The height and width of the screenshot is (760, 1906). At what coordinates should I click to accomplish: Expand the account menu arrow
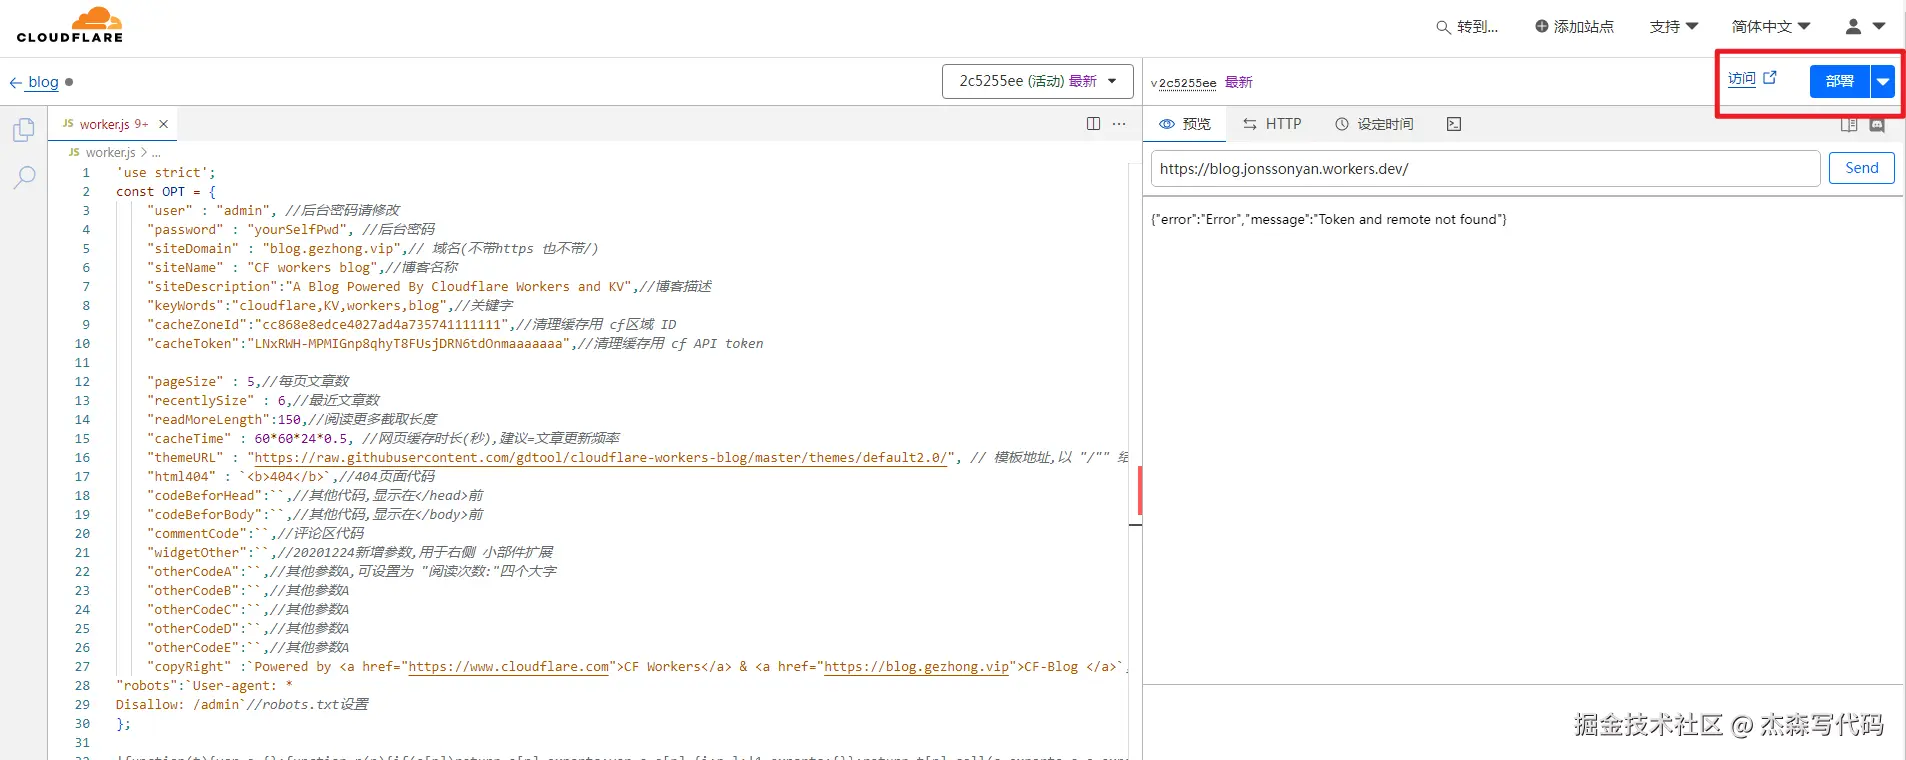pos(1879,27)
